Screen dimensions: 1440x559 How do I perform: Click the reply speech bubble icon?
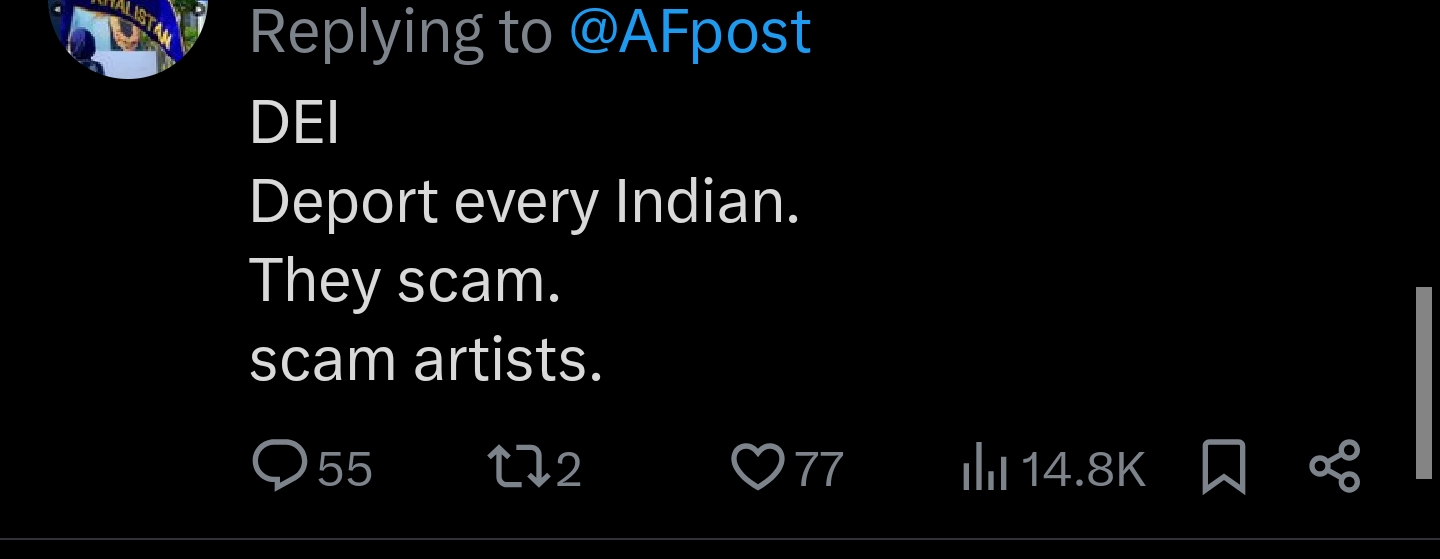pos(281,467)
